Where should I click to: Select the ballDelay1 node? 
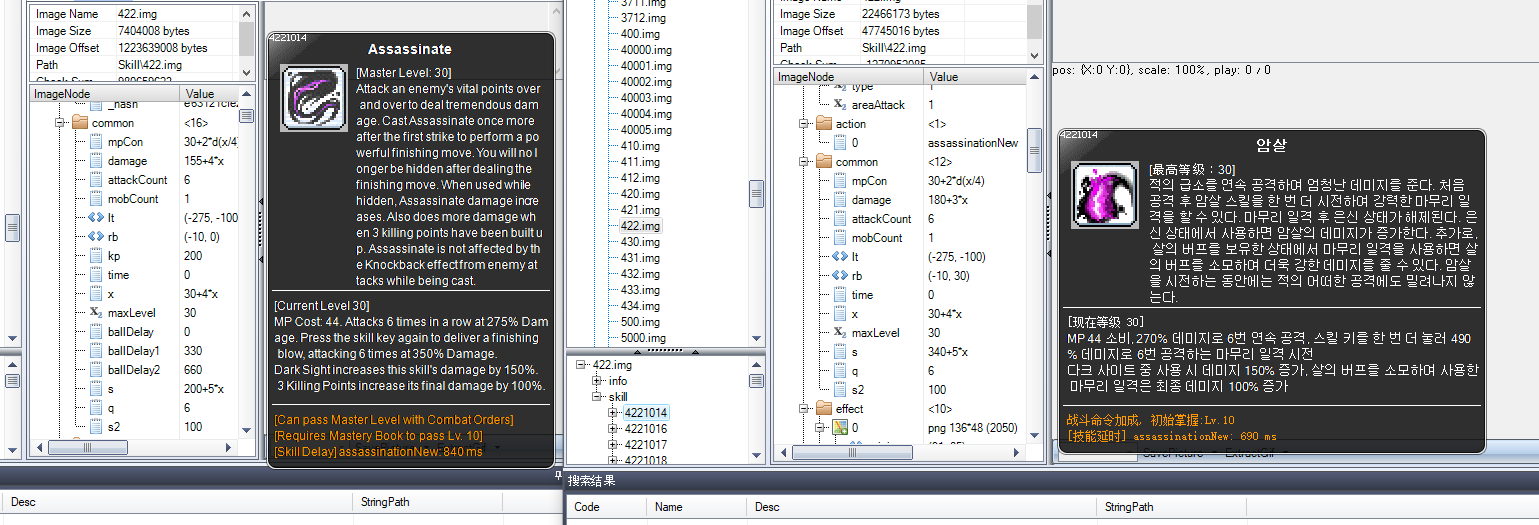[x=135, y=351]
